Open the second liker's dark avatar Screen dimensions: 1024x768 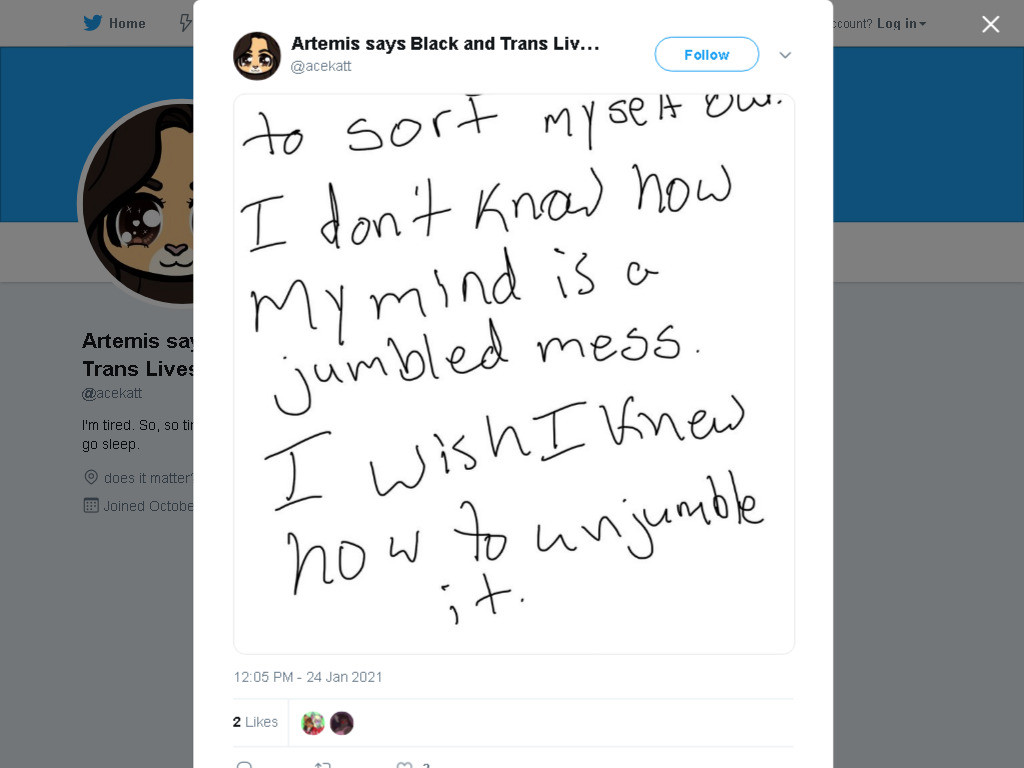342,723
